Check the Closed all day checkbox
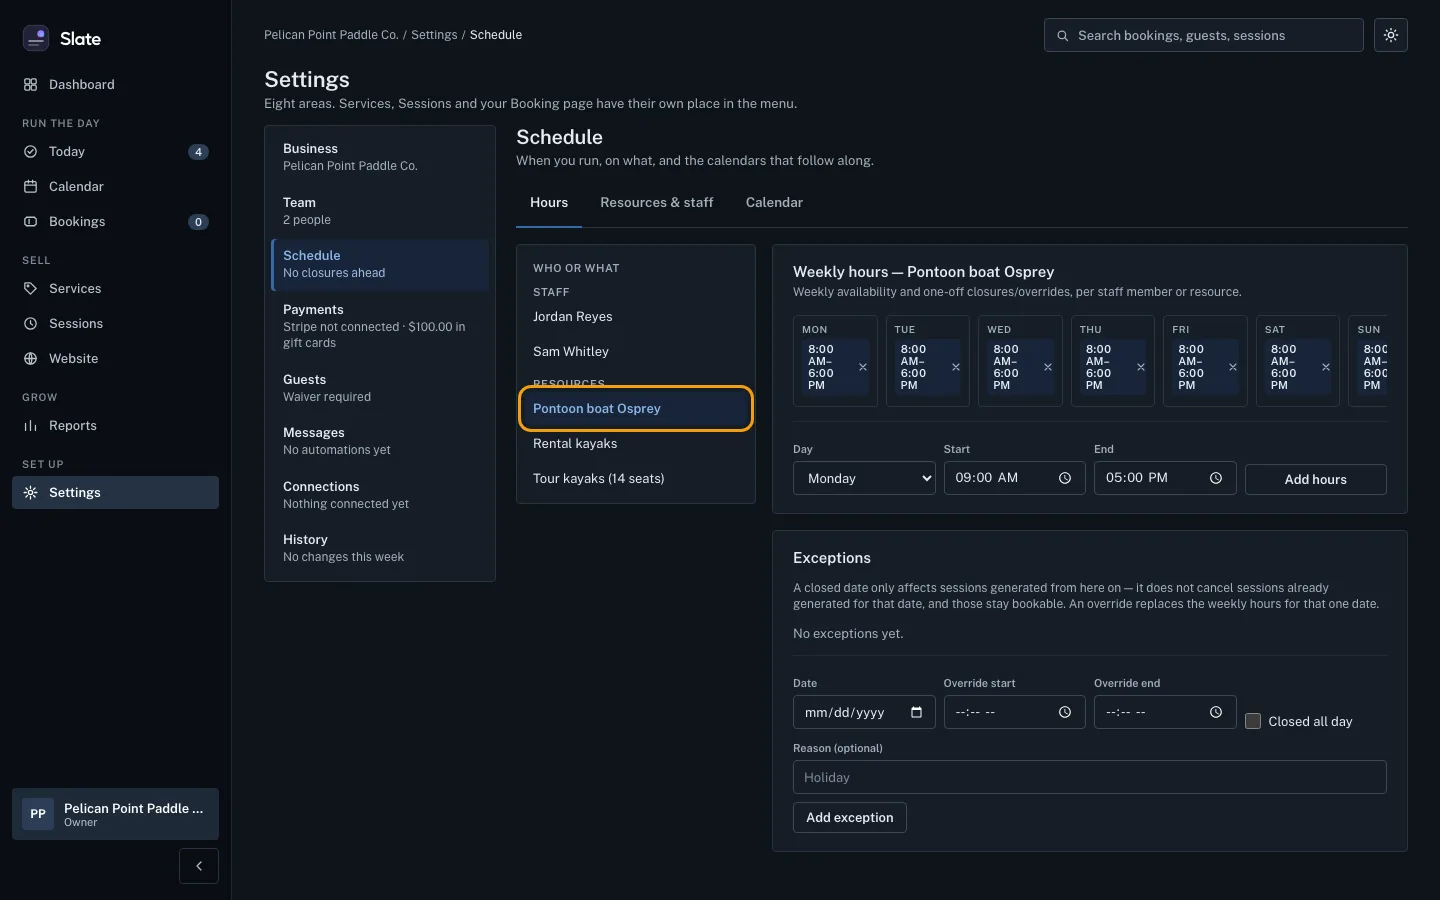Viewport: 1440px width, 900px height. coord(1253,721)
